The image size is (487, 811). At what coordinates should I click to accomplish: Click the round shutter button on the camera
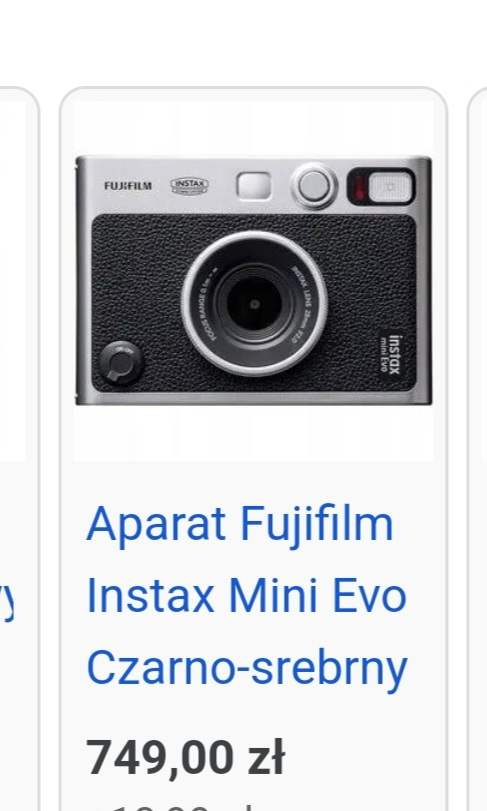pos(314,186)
